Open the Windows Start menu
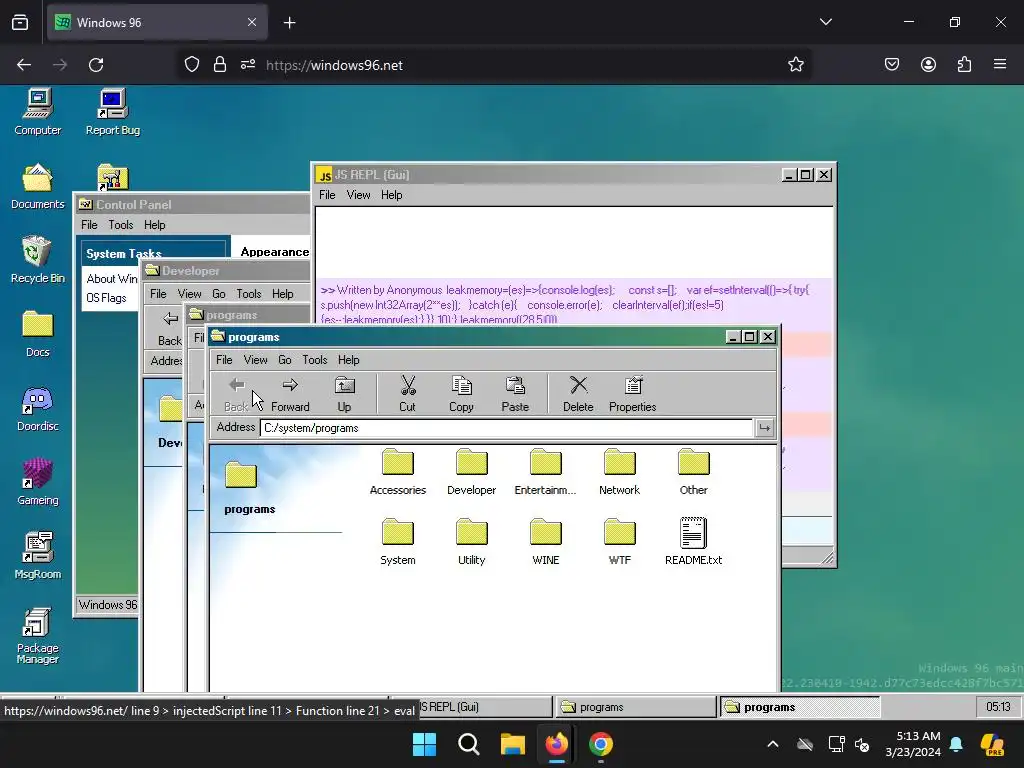The height and width of the screenshot is (768, 1024). 424,744
